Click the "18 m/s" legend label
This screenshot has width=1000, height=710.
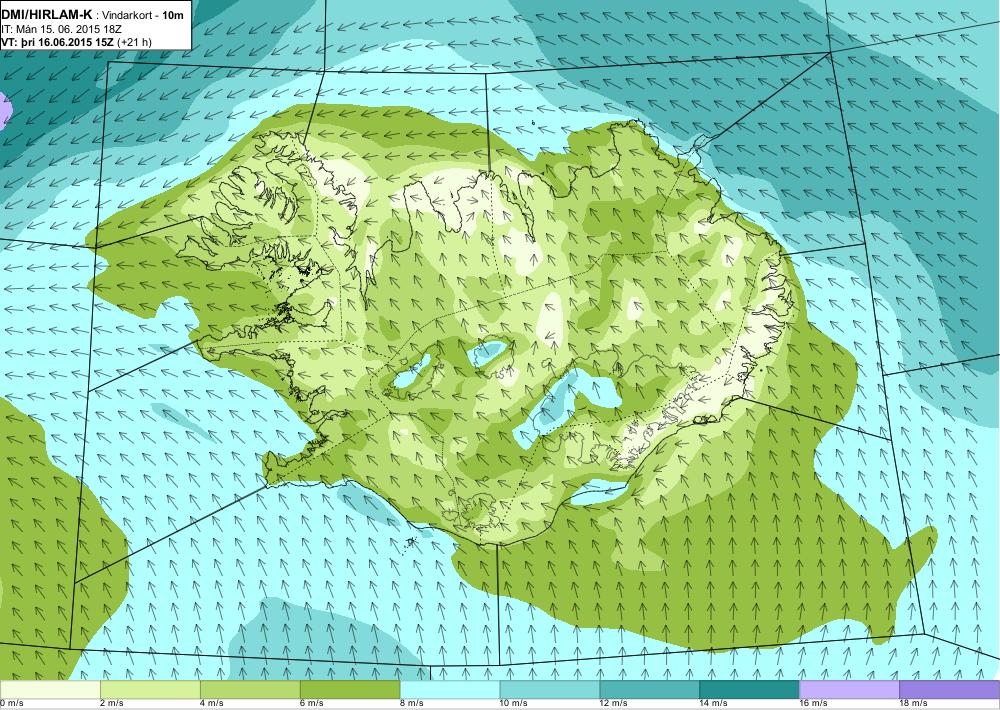914,704
